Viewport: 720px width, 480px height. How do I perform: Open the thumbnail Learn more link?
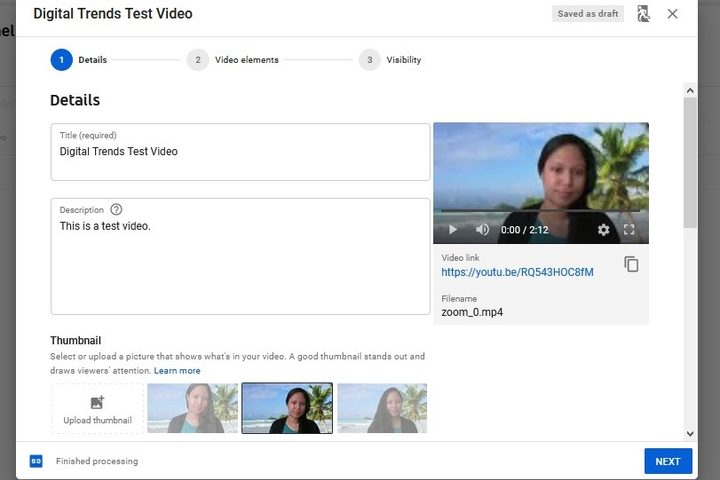tap(177, 371)
